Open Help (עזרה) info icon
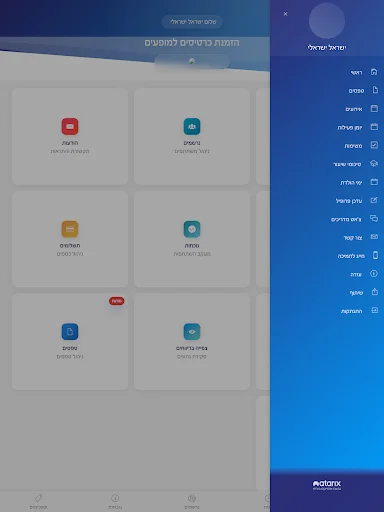Image resolution: width=384 pixels, height=512 pixels. point(374,274)
